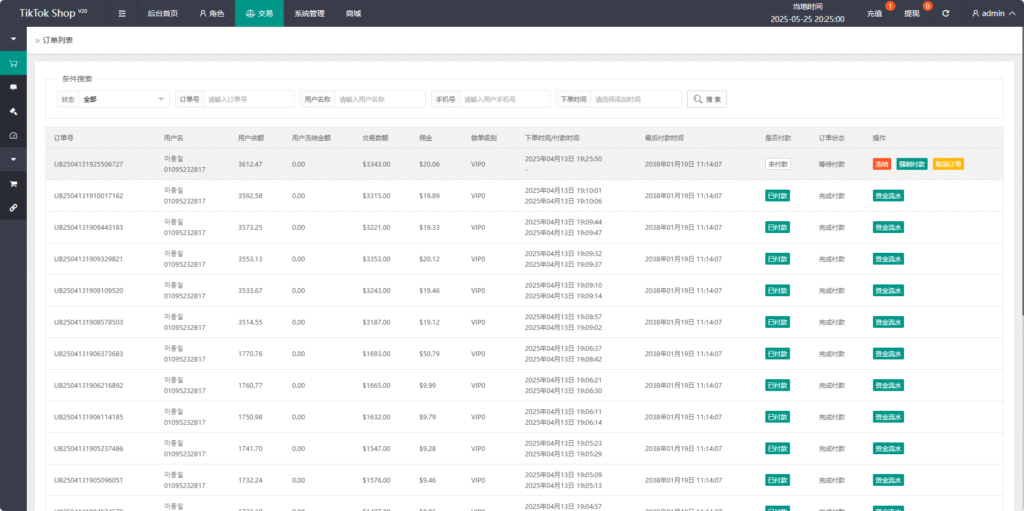This screenshot has width=1024, height=511.
Task: Open 资金流水 for order UB2504131905096051
Action: pos(888,480)
